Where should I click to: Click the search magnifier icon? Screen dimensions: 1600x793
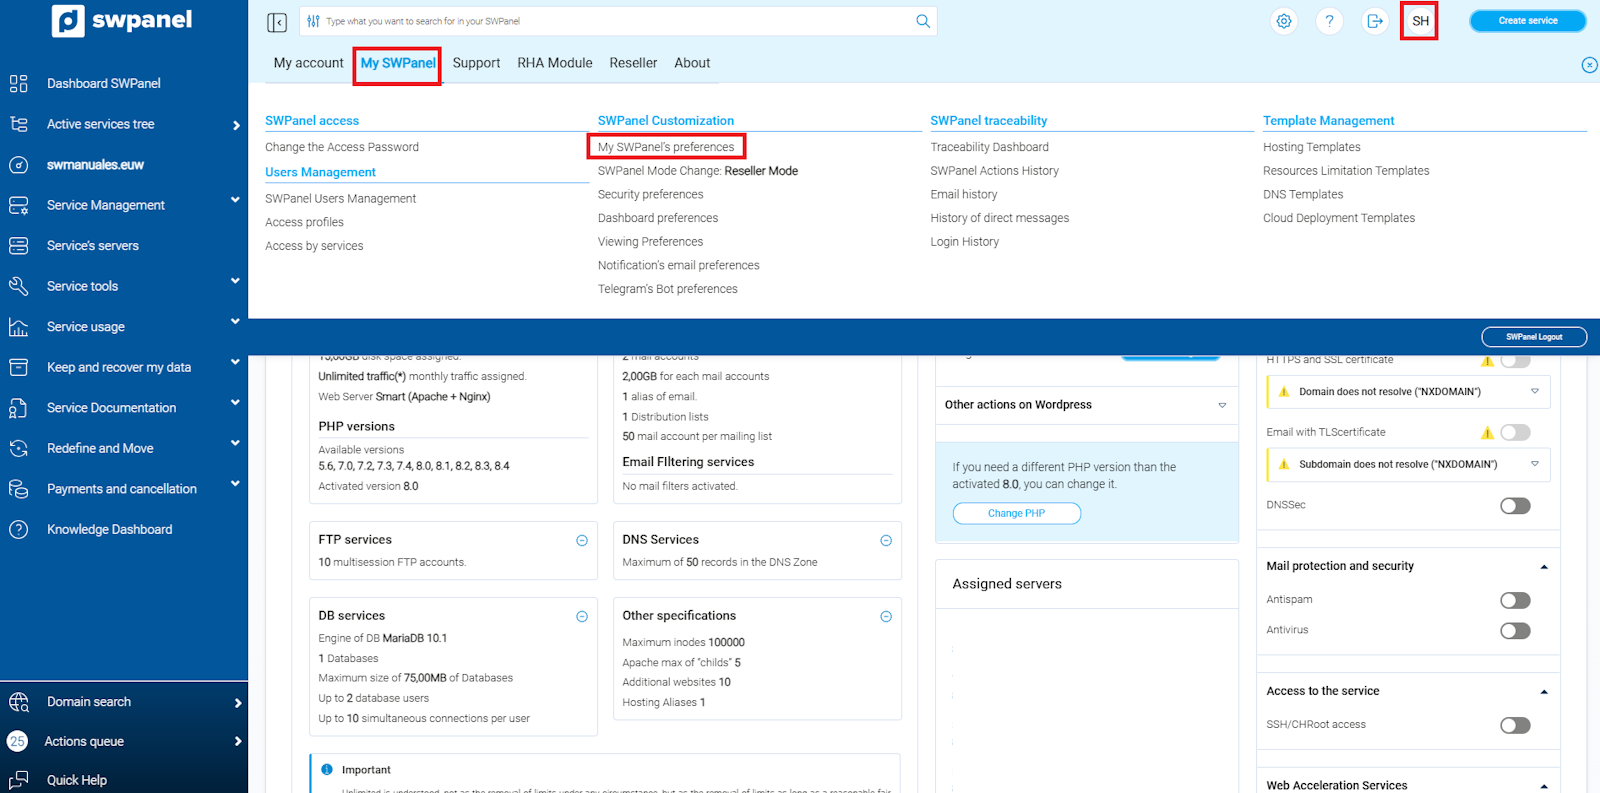922,21
